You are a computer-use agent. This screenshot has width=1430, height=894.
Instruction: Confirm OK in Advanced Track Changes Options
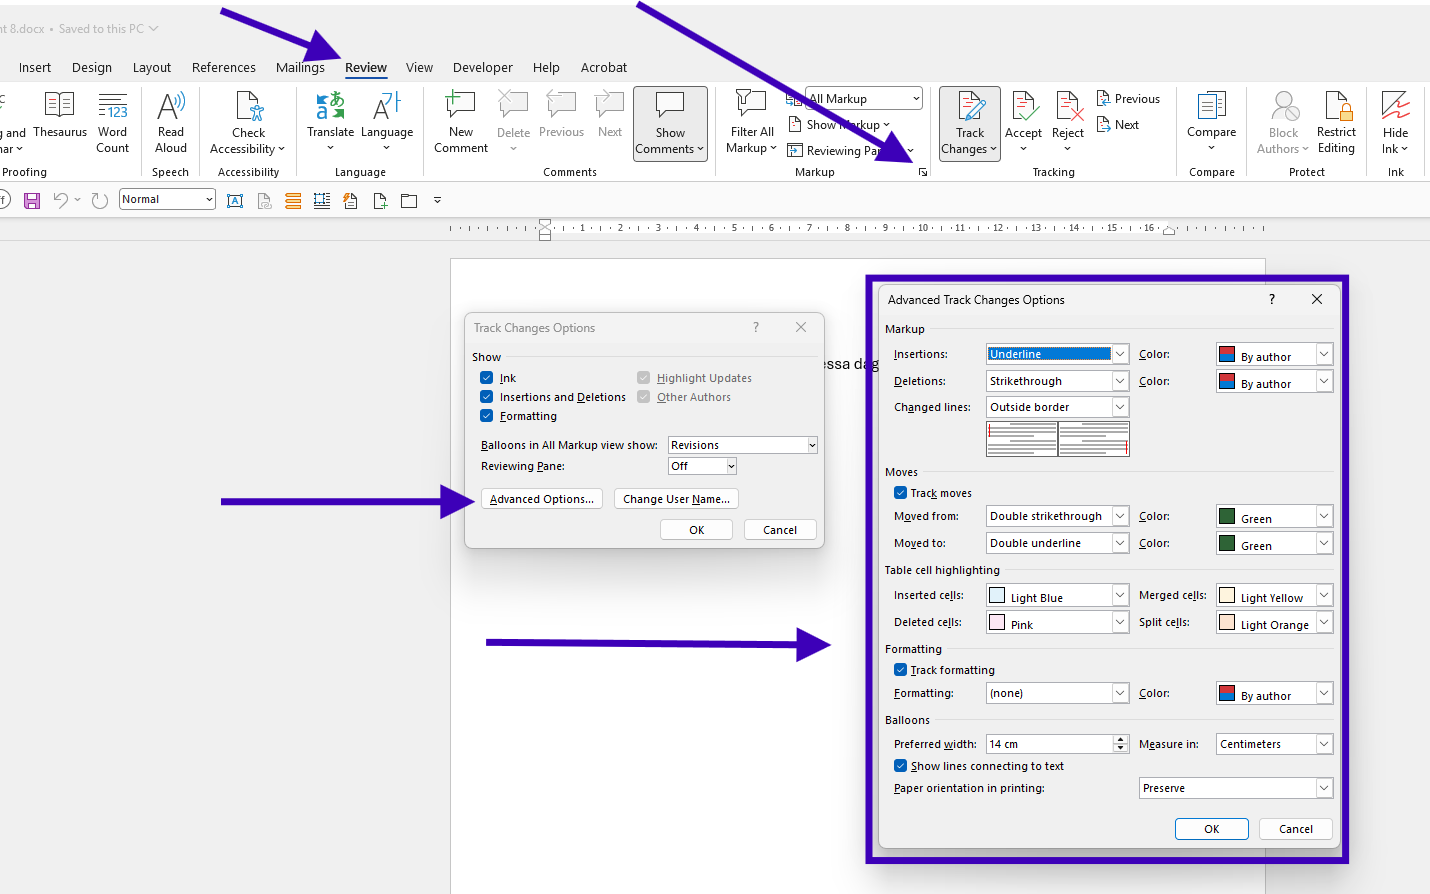(x=1212, y=829)
